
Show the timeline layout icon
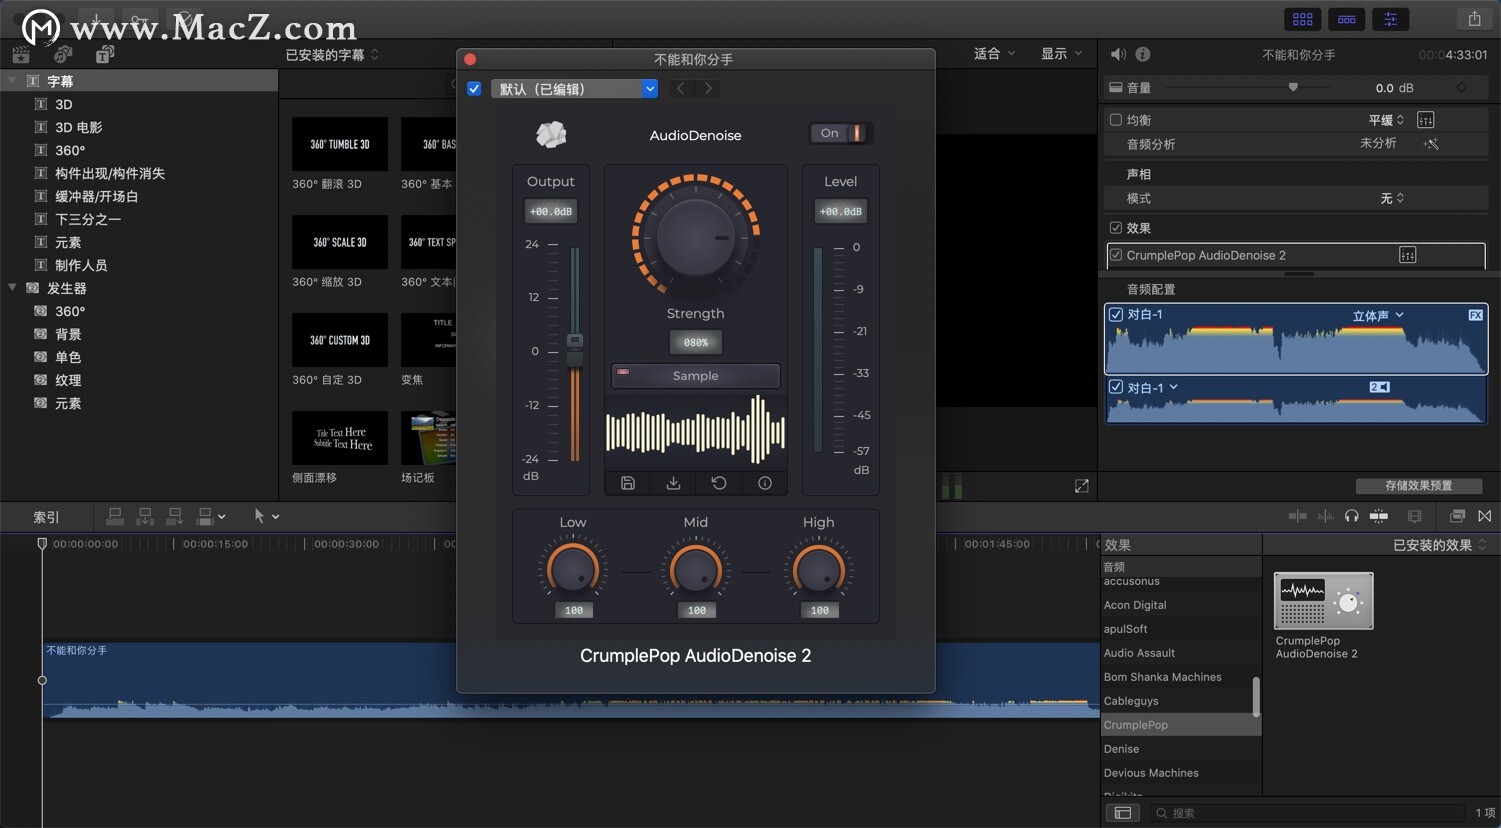(1347, 19)
